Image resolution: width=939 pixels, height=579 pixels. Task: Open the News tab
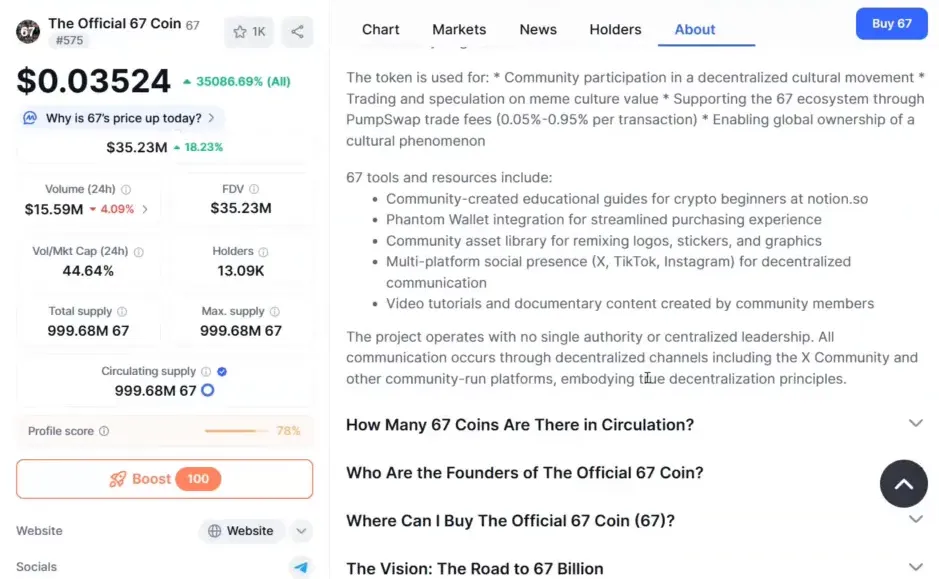(538, 30)
